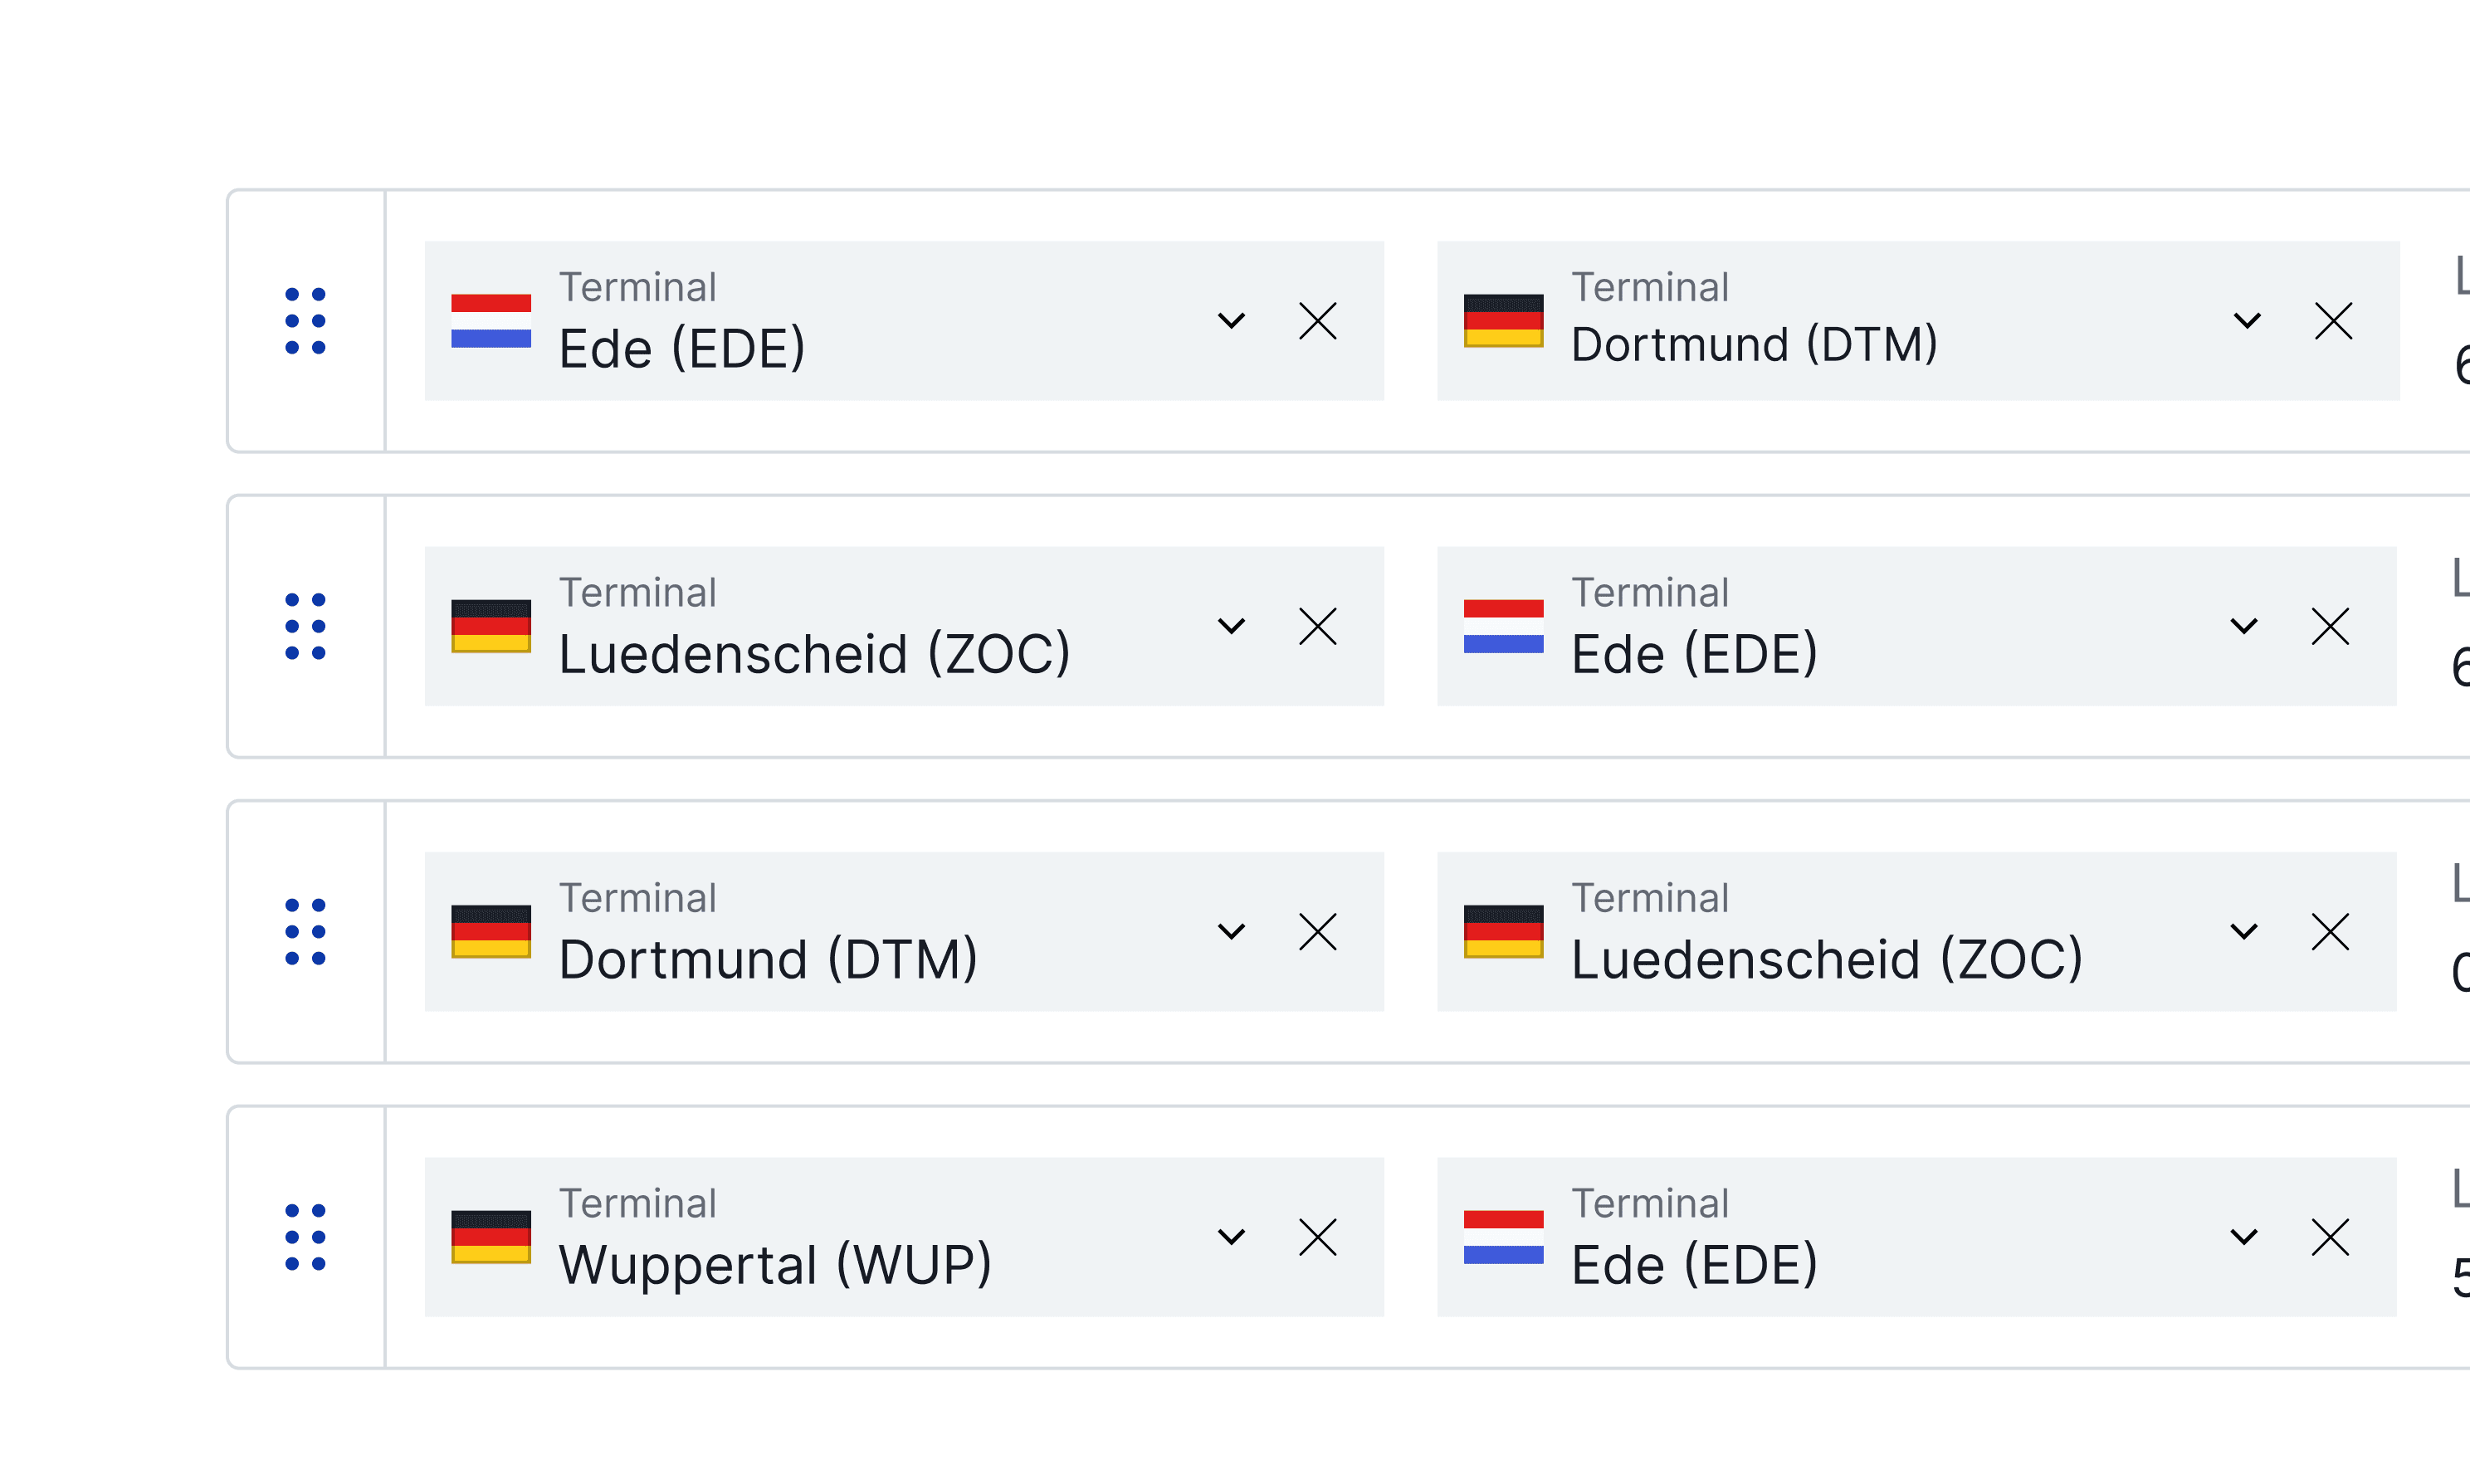Click drag handle of Wuppertal to Ede row
The height and width of the screenshot is (1484, 2470).
(x=305, y=1237)
